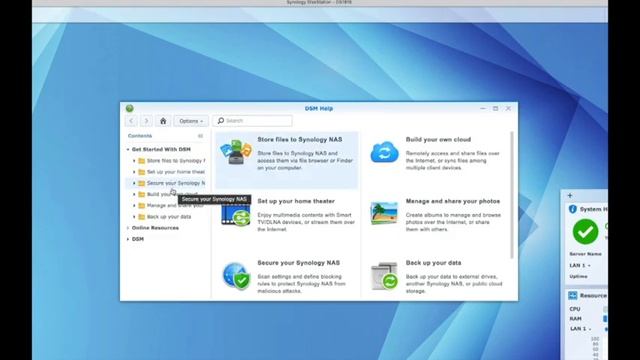640x360 pixels.
Task: Focus the Search field in DSM Help
Action: (x=252, y=121)
